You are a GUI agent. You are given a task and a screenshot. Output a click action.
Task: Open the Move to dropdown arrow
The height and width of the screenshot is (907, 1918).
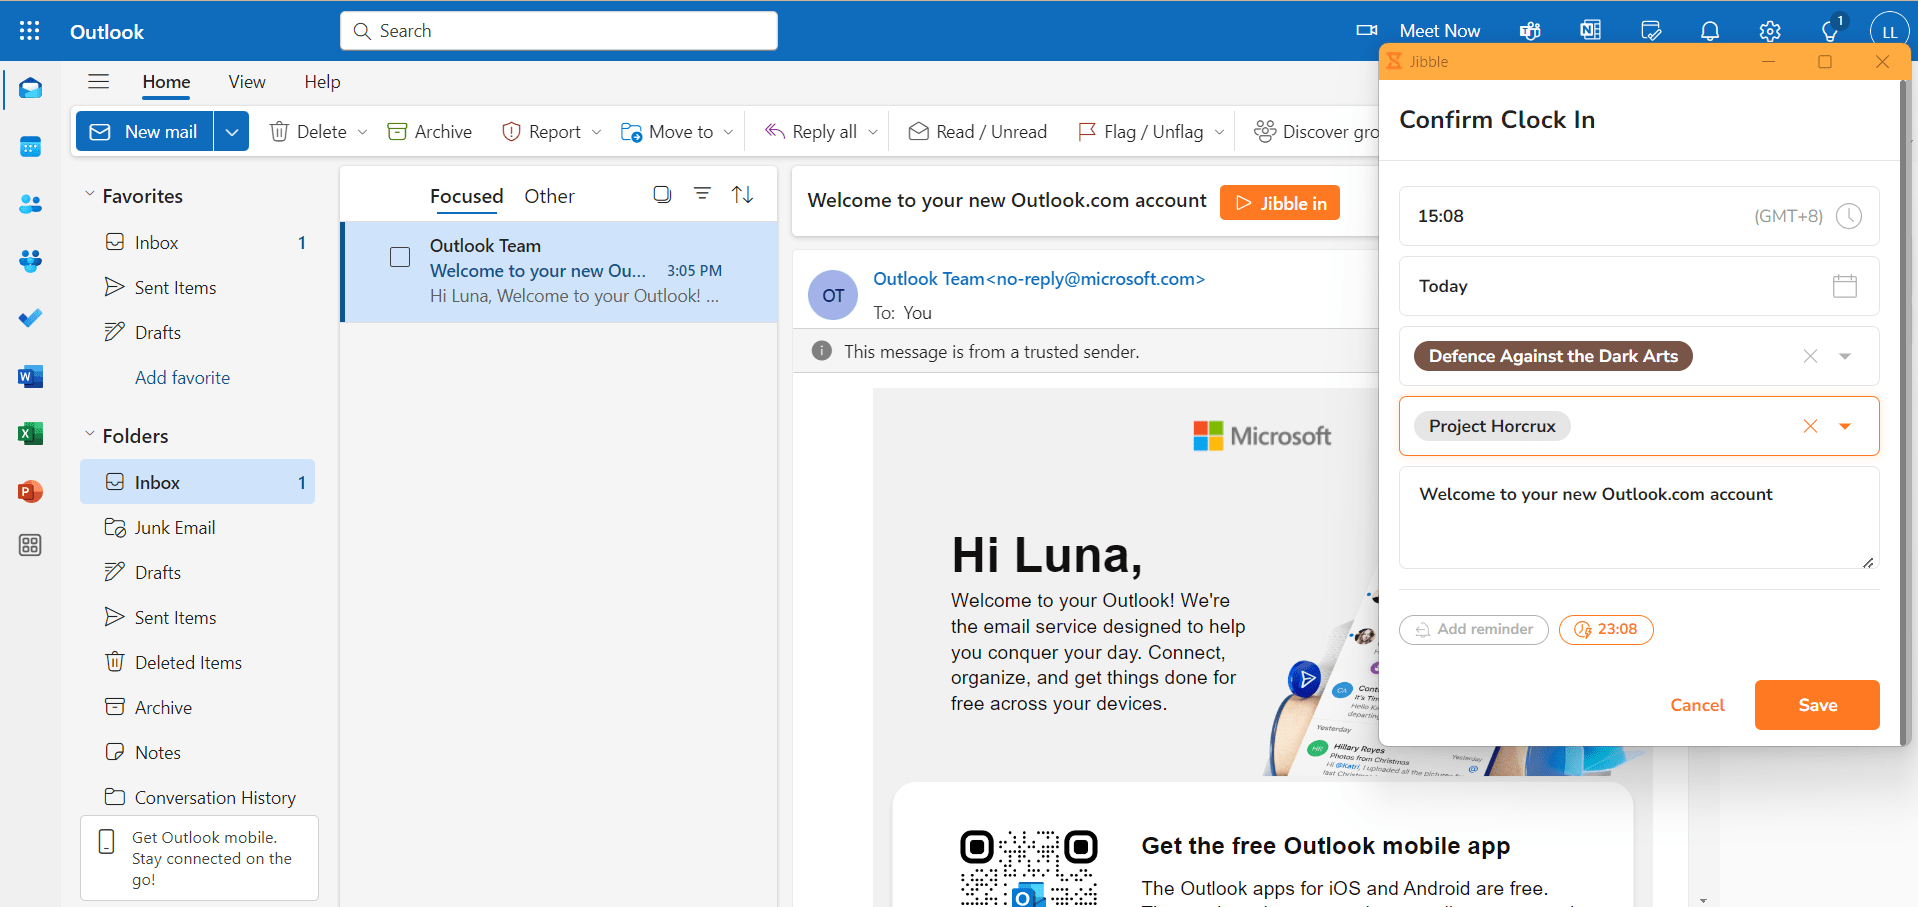point(728,132)
